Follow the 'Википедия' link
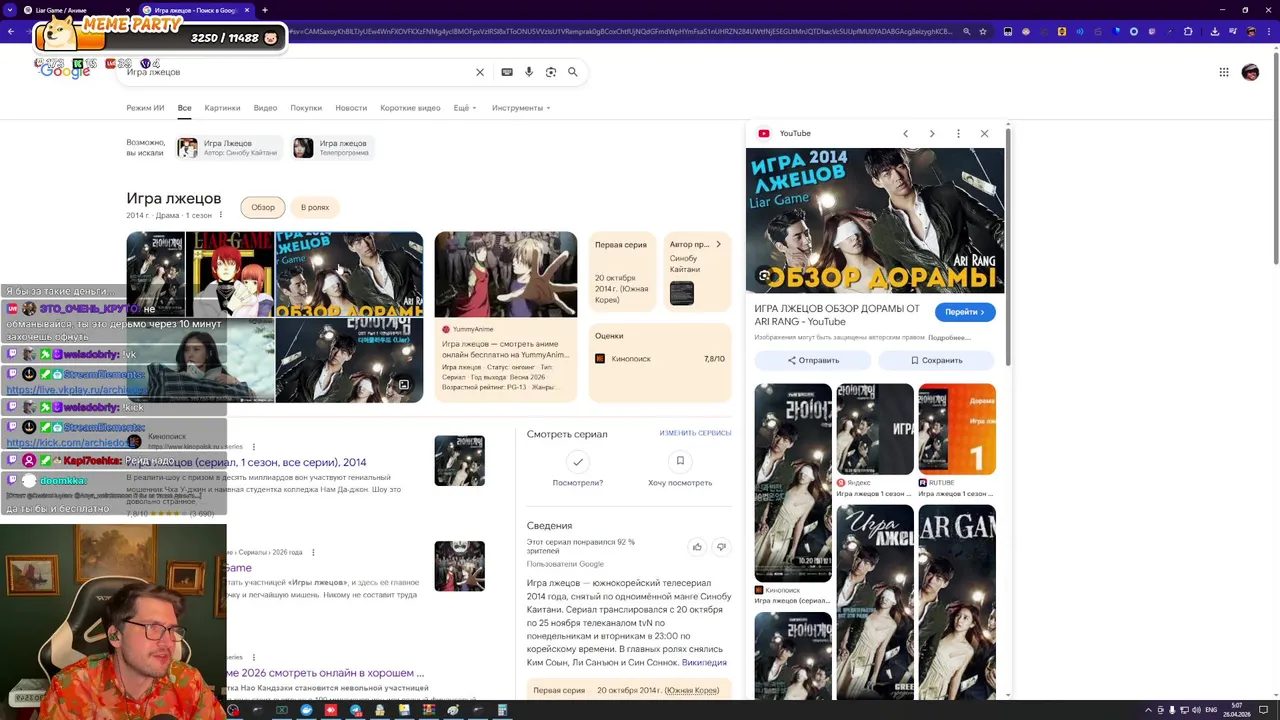Viewport: 1280px width, 720px height. pos(704,662)
